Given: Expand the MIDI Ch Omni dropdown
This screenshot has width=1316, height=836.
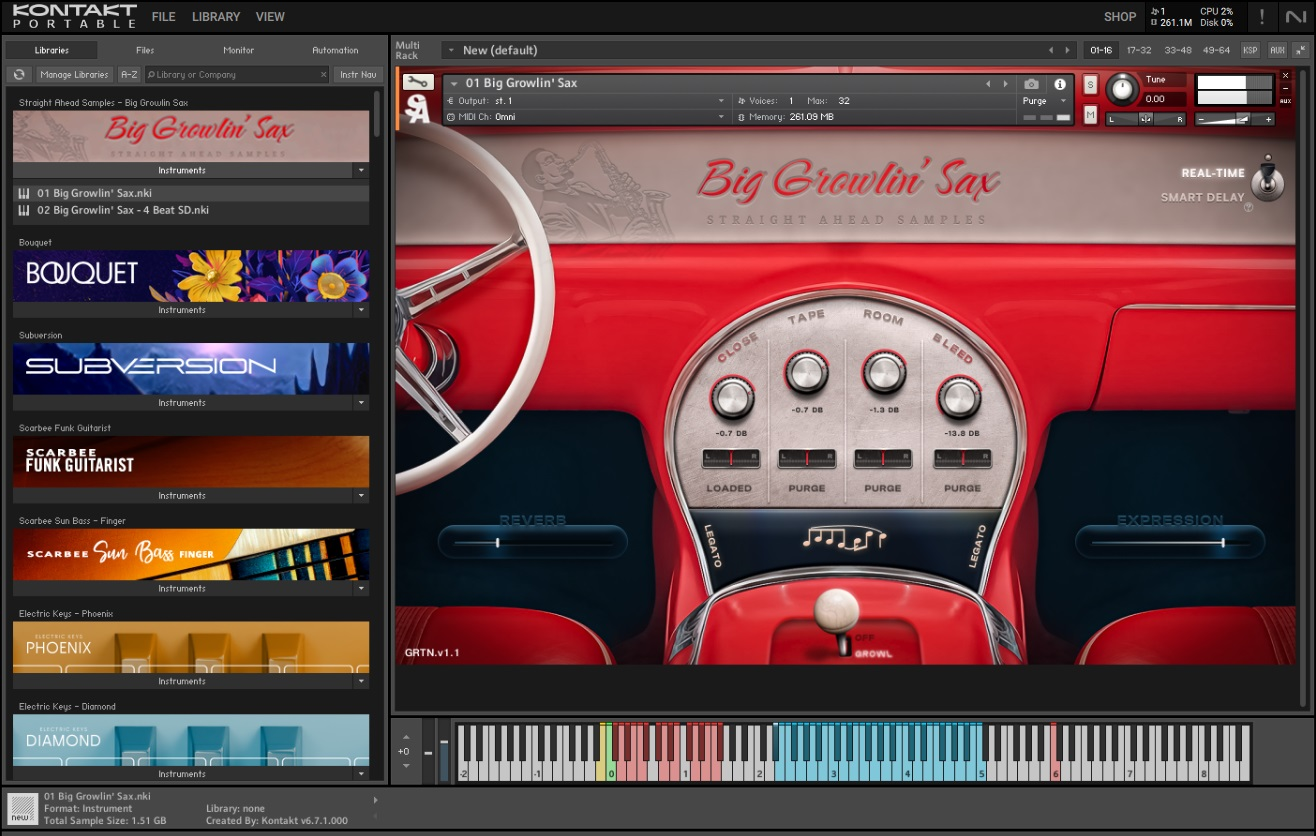Looking at the screenshot, I should coord(721,117).
